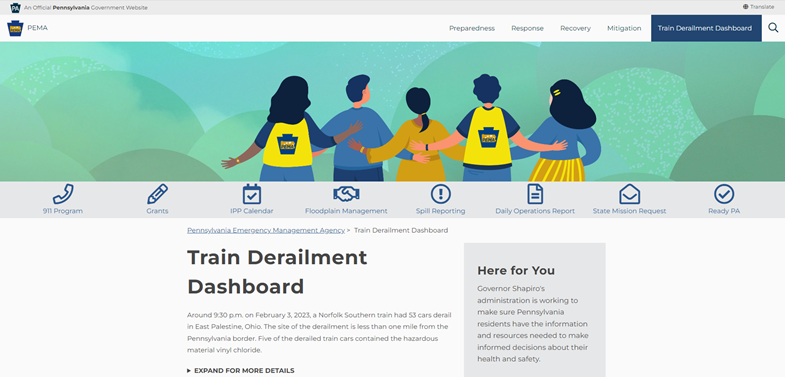Click the 911 Program phone icon
The image size is (785, 377).
coord(63,194)
